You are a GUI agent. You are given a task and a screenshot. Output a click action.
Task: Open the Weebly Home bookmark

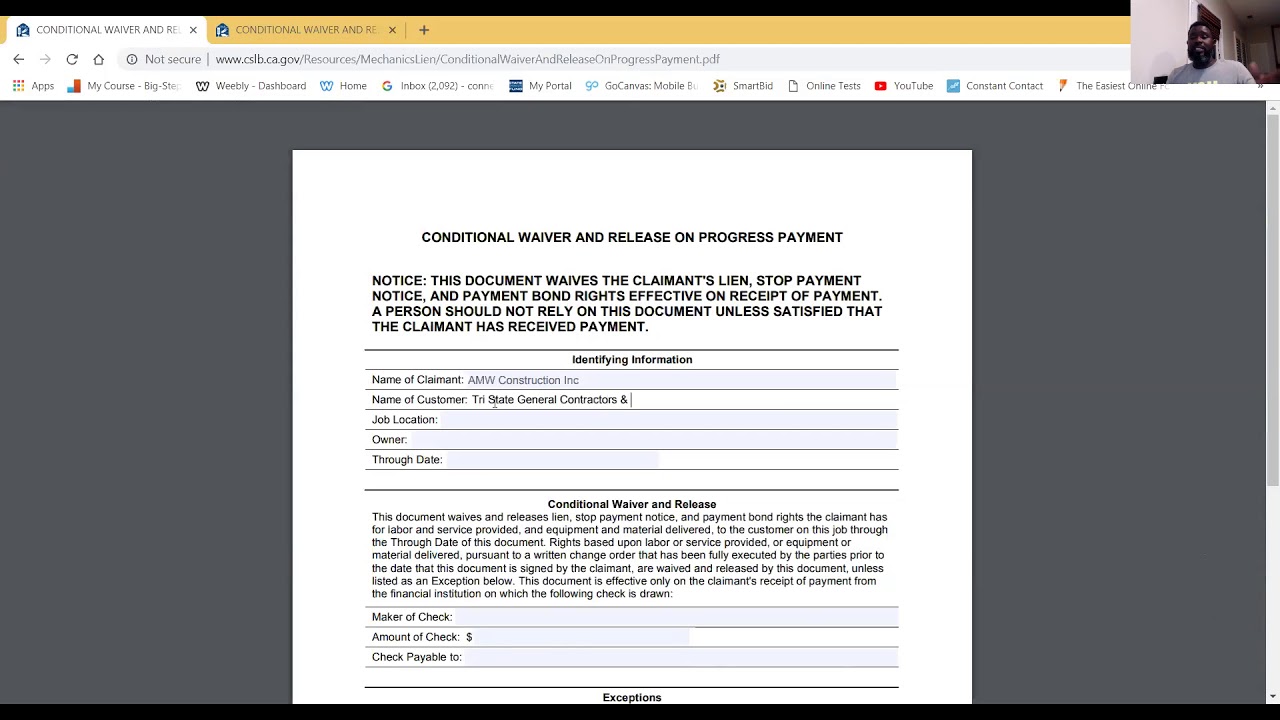(343, 86)
